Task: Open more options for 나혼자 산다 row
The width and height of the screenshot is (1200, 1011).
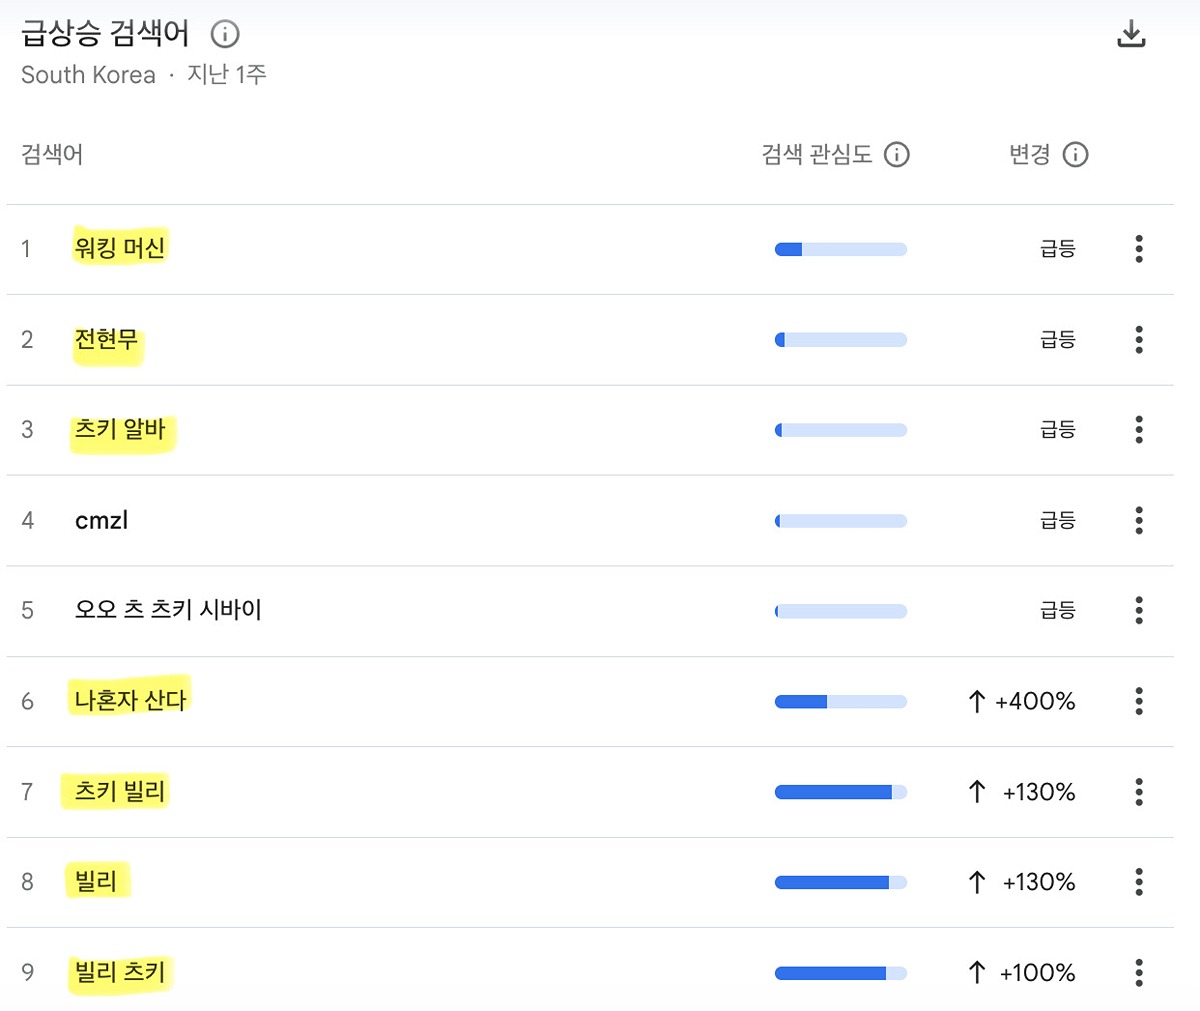Action: pyautogui.click(x=1138, y=701)
